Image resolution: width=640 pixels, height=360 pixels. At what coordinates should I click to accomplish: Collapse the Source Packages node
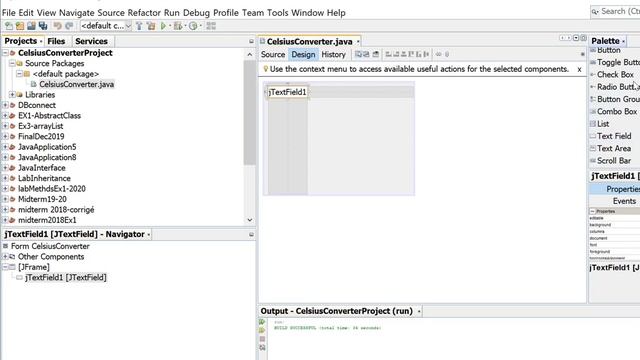click(12, 63)
